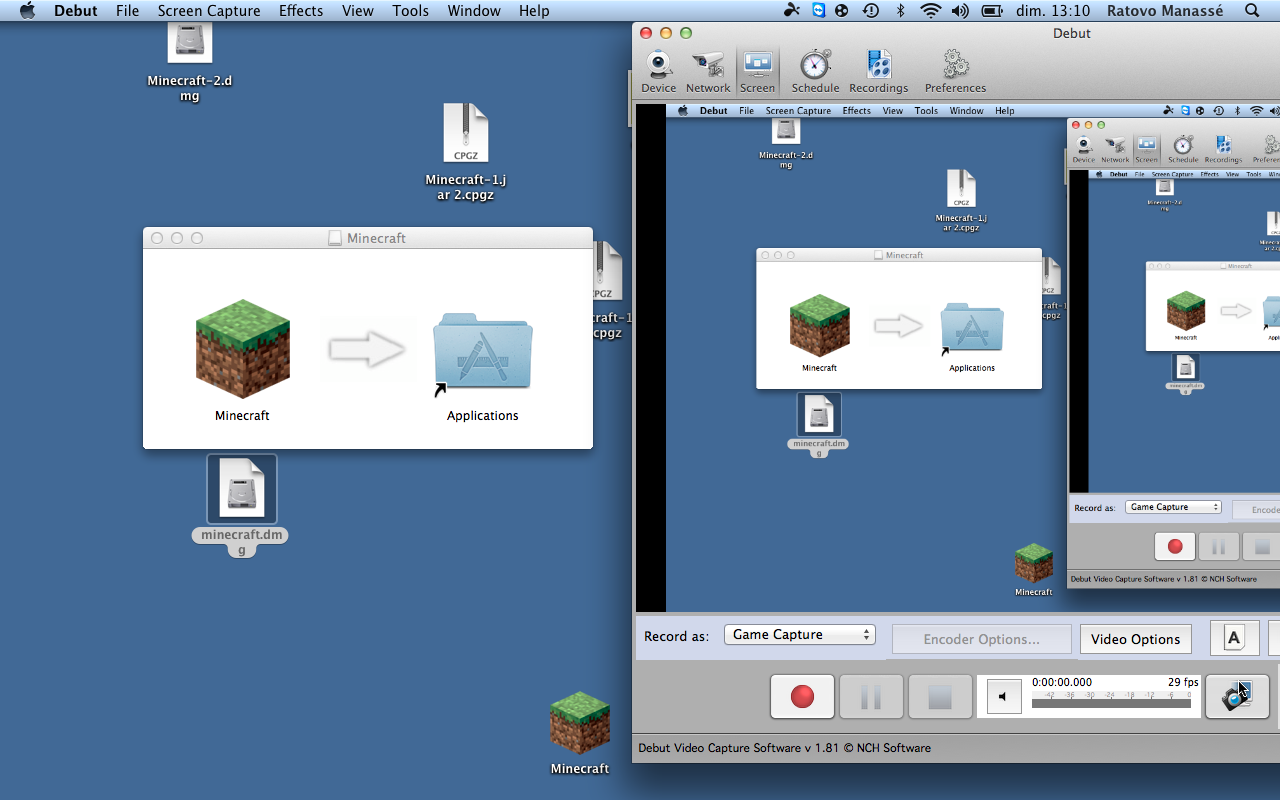This screenshot has height=800, width=1280.
Task: Start recording with the red Record button
Action: coord(802,696)
